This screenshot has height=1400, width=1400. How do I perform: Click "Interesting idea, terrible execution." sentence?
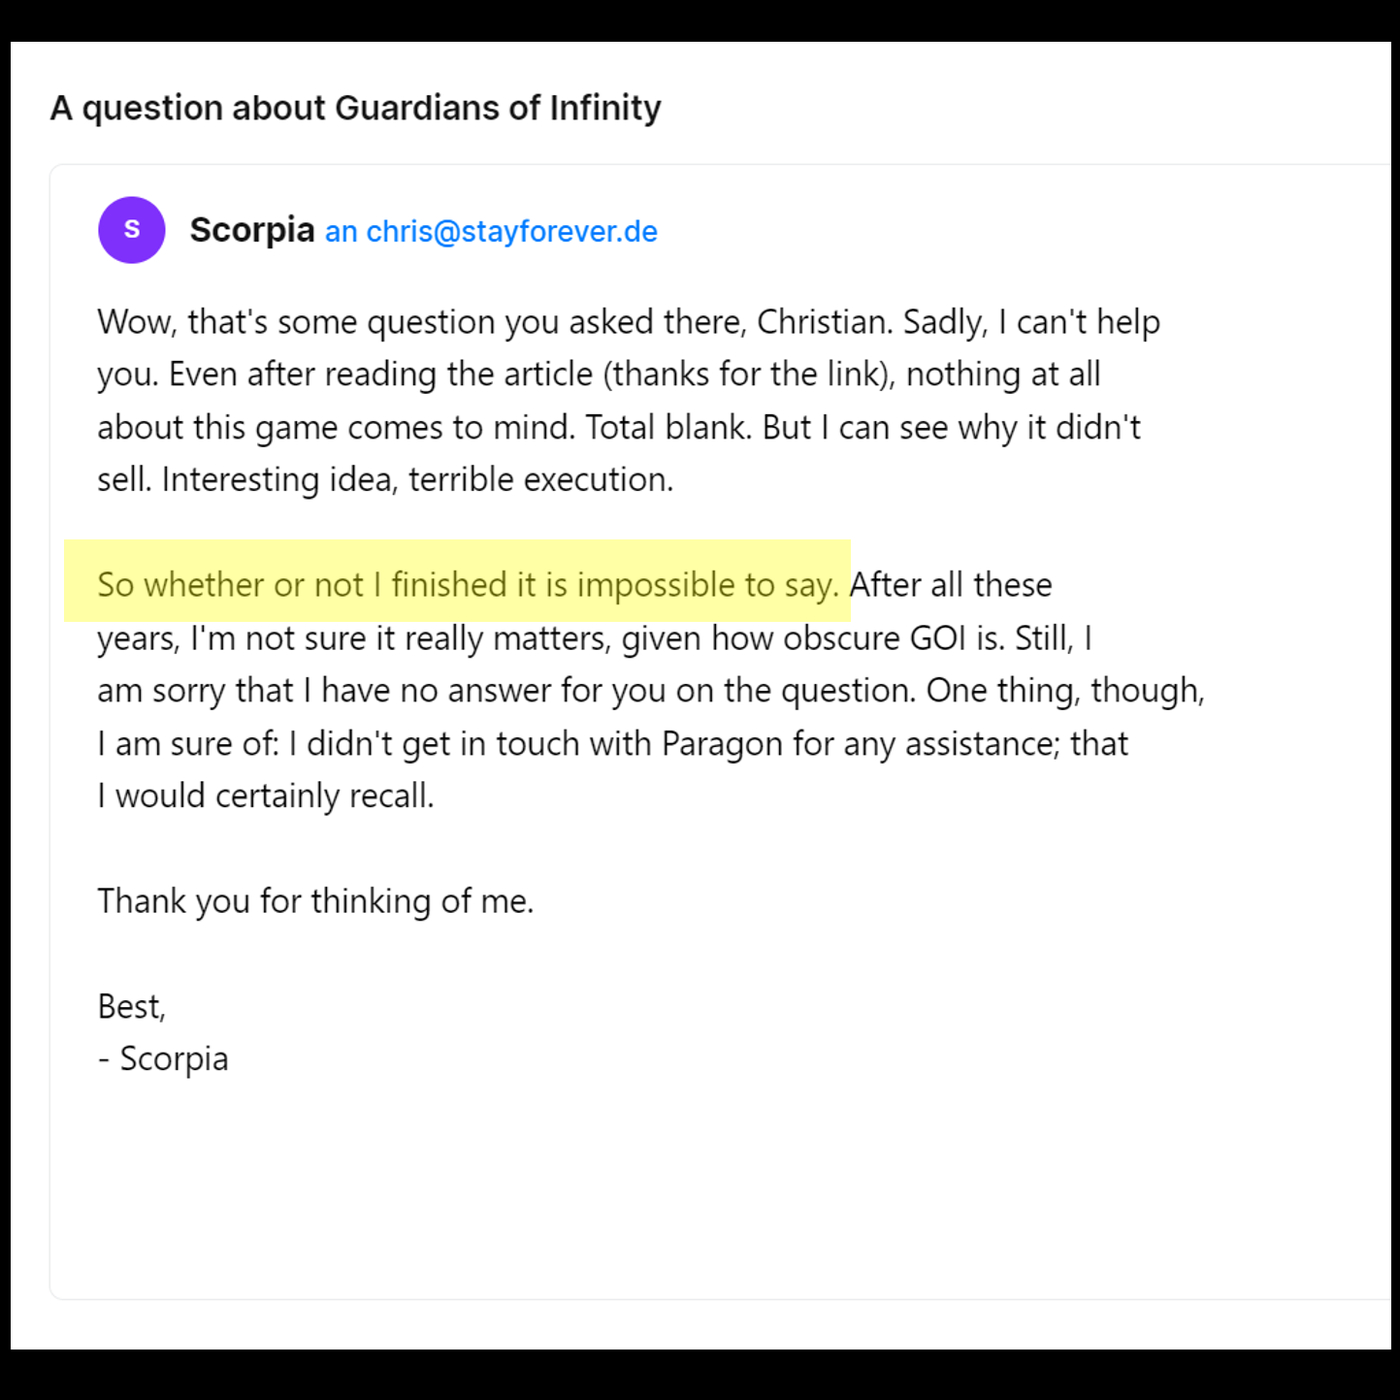click(x=418, y=480)
